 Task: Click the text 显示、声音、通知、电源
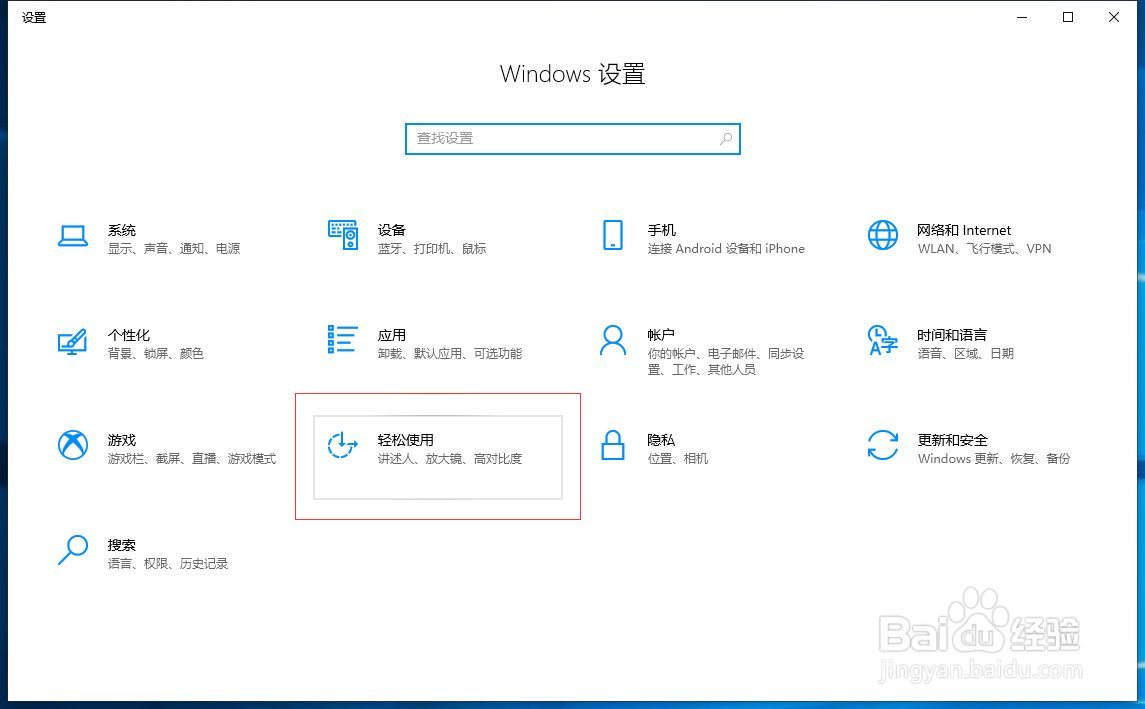[174, 249]
